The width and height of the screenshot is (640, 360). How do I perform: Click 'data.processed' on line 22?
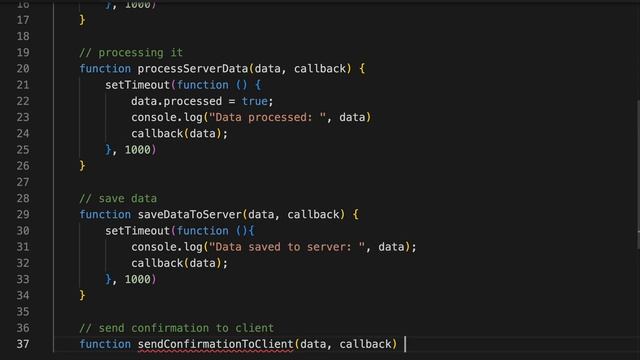coord(176,101)
